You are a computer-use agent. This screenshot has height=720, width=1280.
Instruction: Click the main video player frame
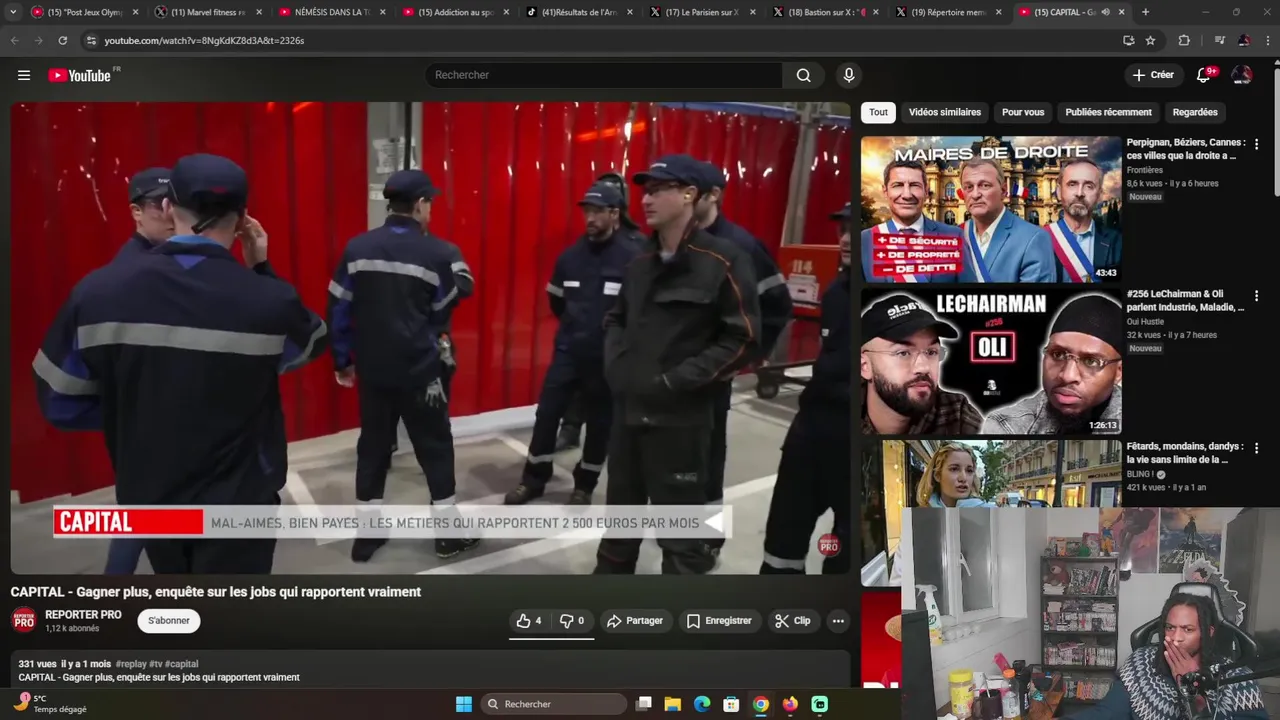(430, 338)
